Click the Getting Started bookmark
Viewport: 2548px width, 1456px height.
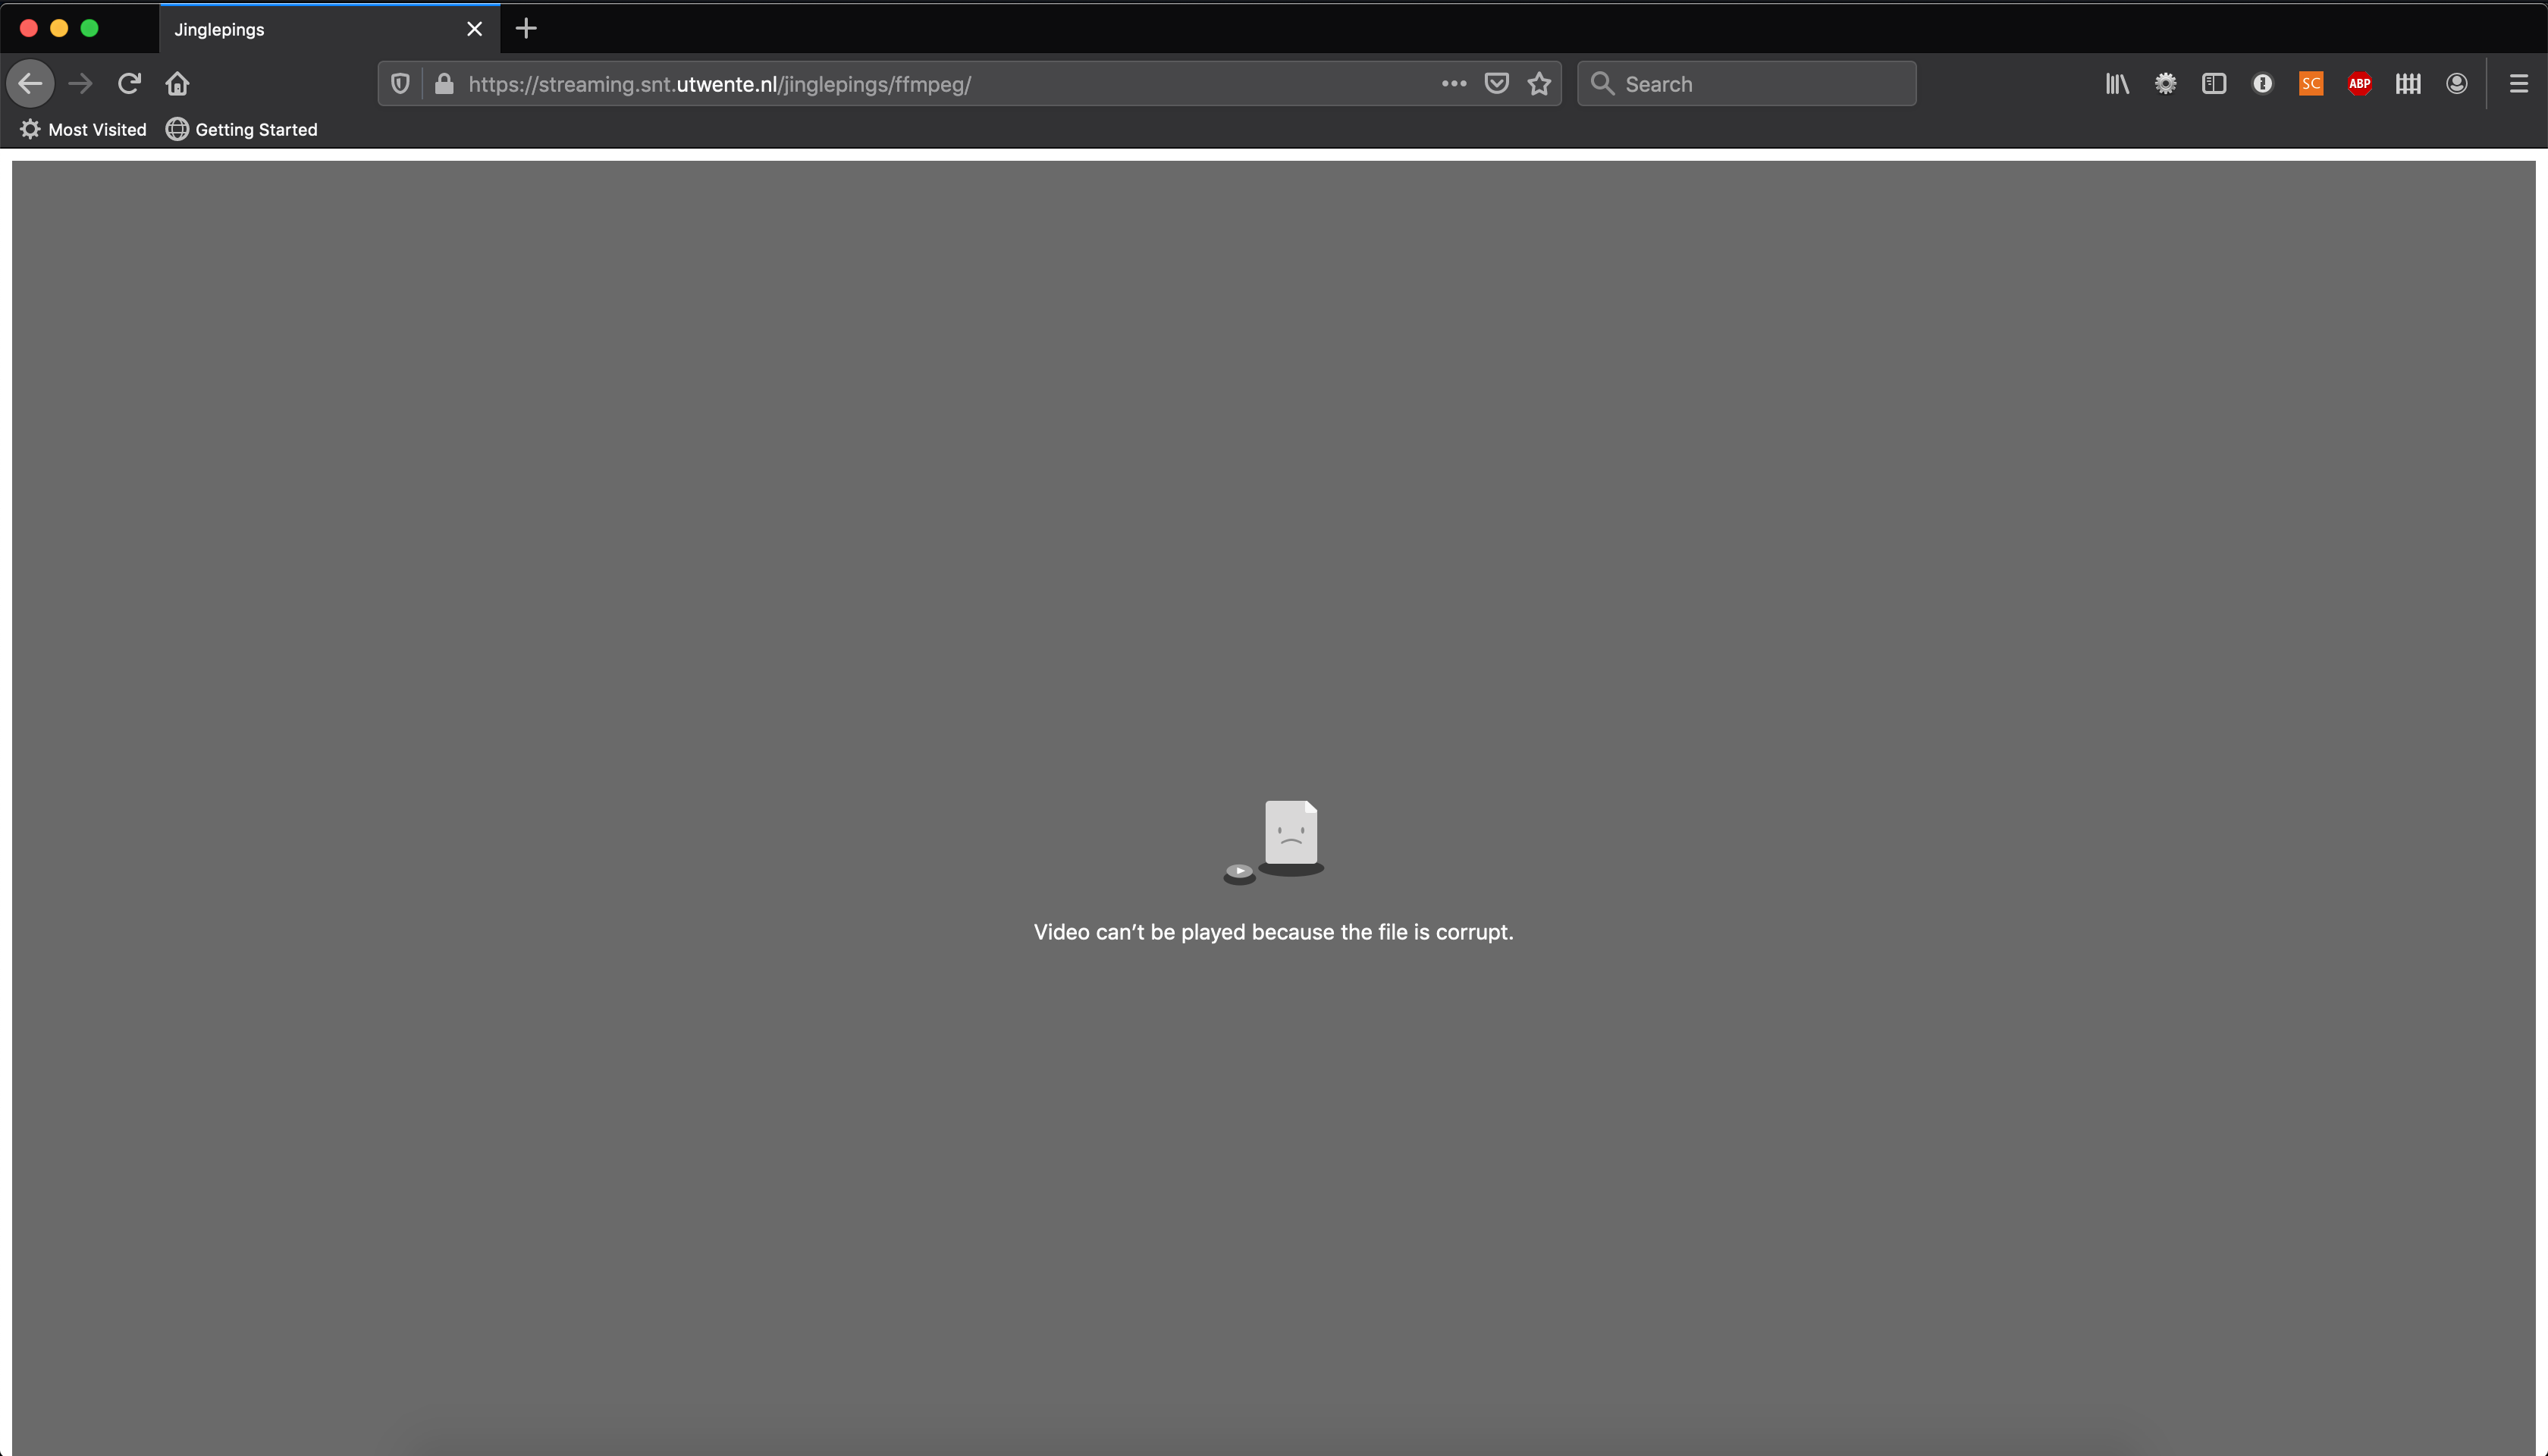(x=242, y=130)
